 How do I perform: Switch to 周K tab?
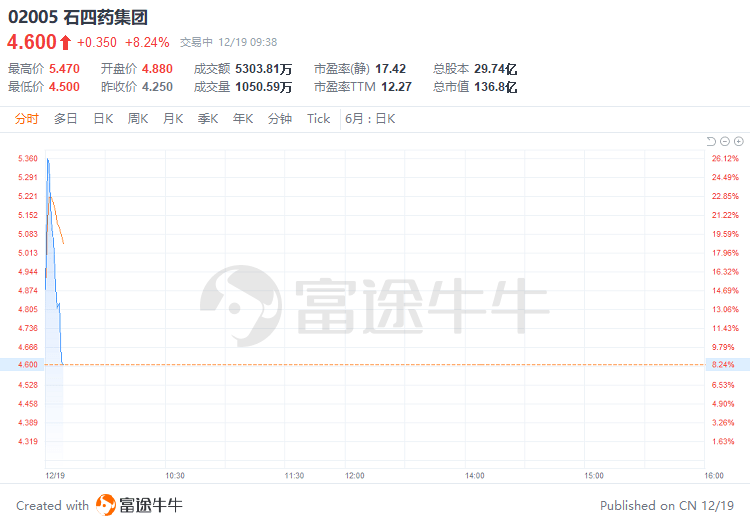point(138,119)
